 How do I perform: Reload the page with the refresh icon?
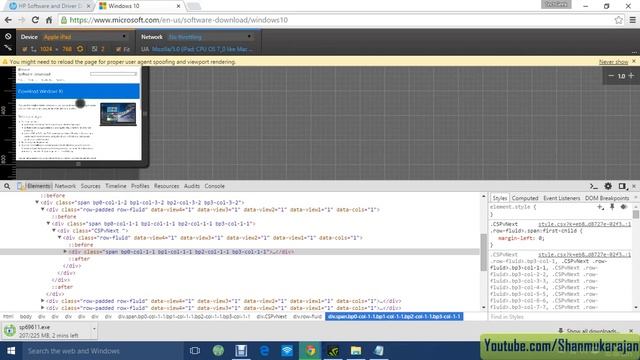(x=35, y=20)
